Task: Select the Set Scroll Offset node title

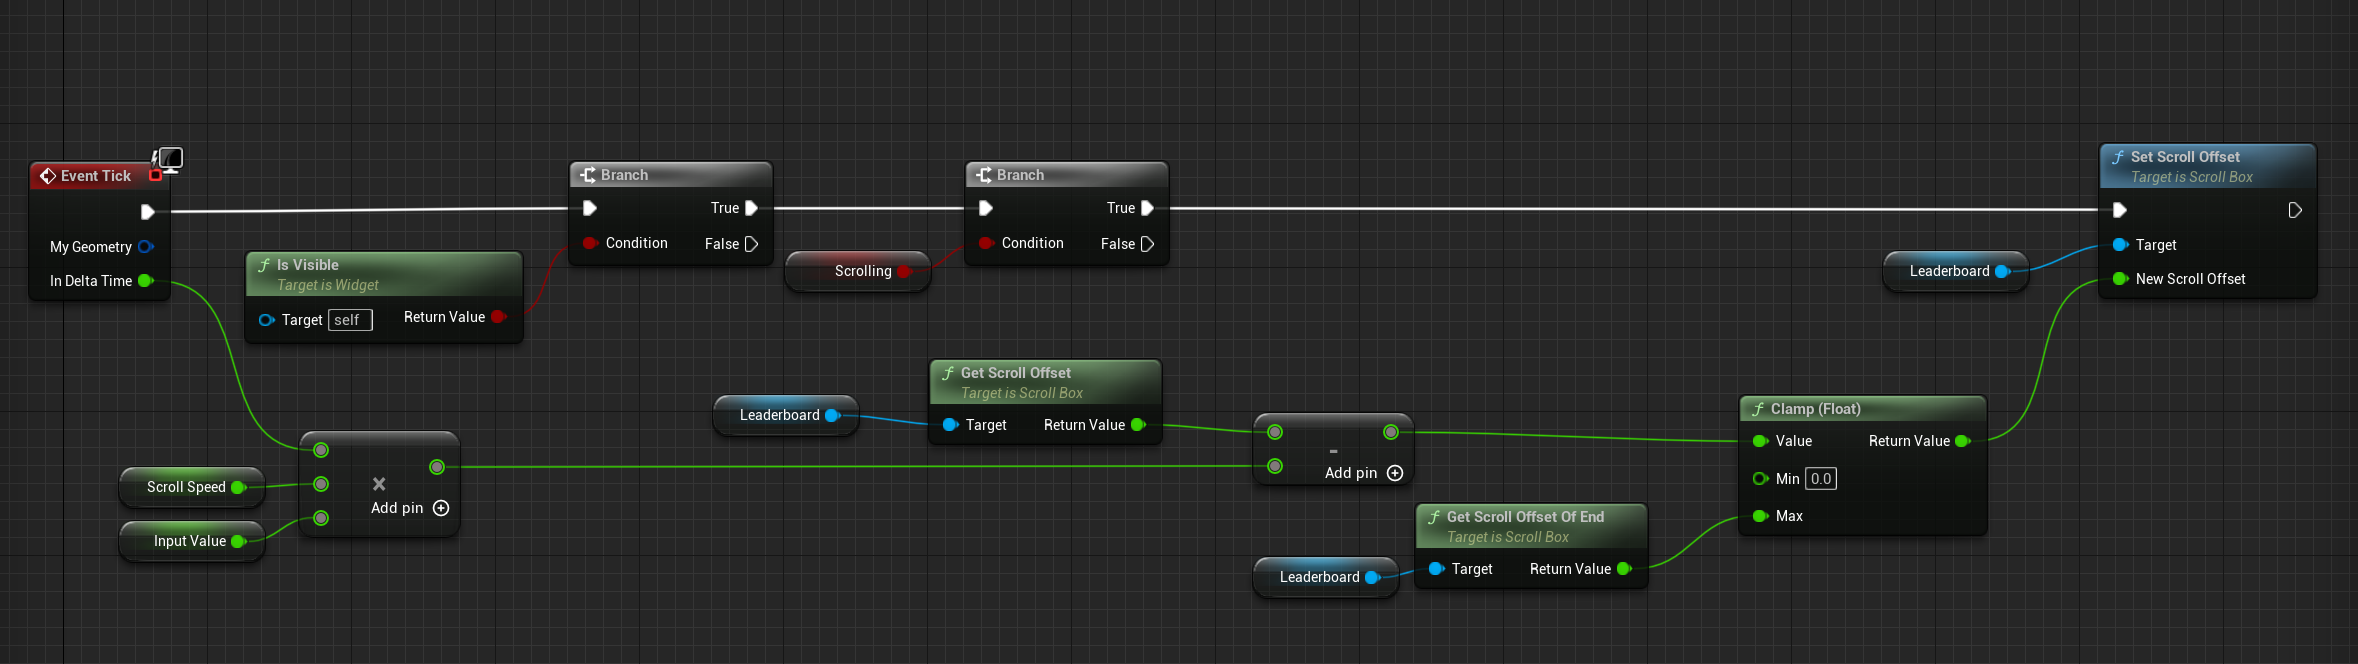Action: tap(2185, 157)
